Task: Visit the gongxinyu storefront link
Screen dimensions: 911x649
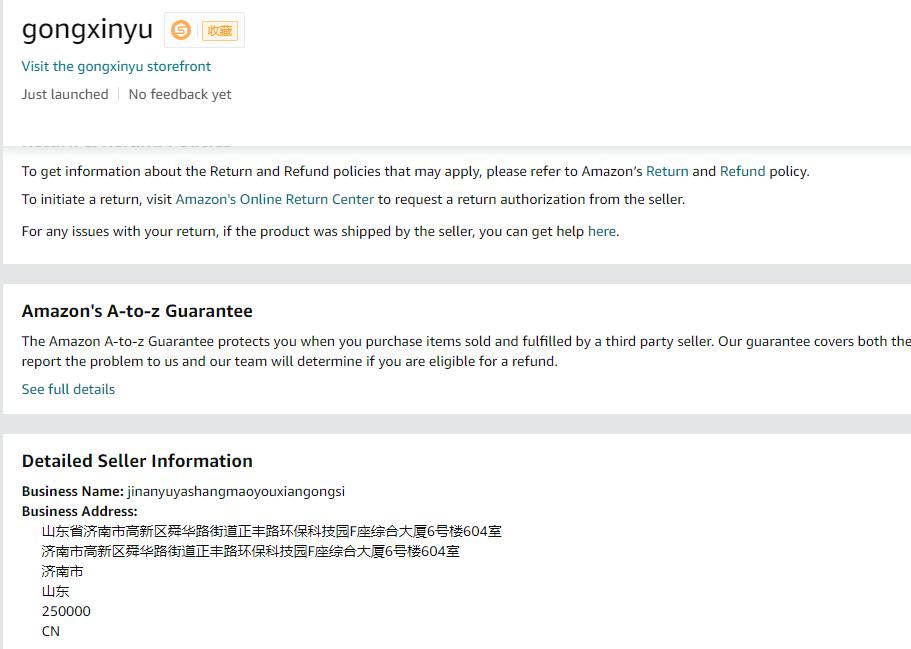Action: (116, 66)
